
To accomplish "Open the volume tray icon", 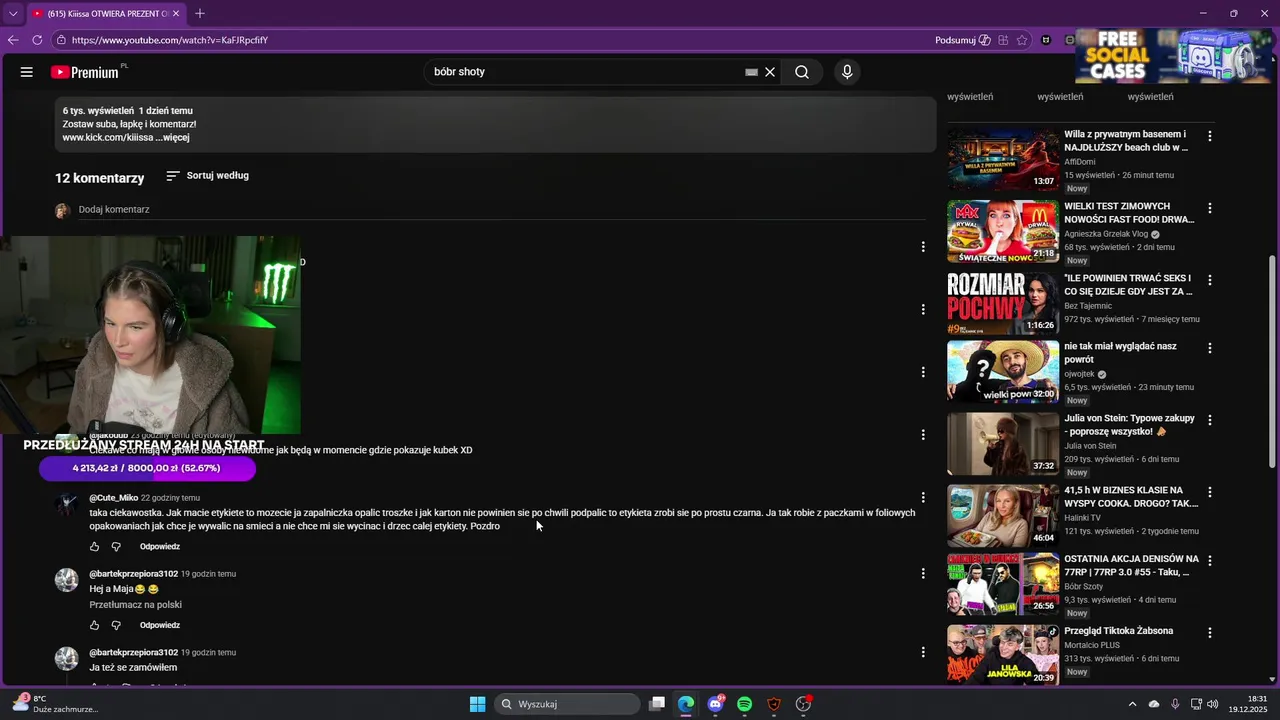I will [x=1212, y=704].
